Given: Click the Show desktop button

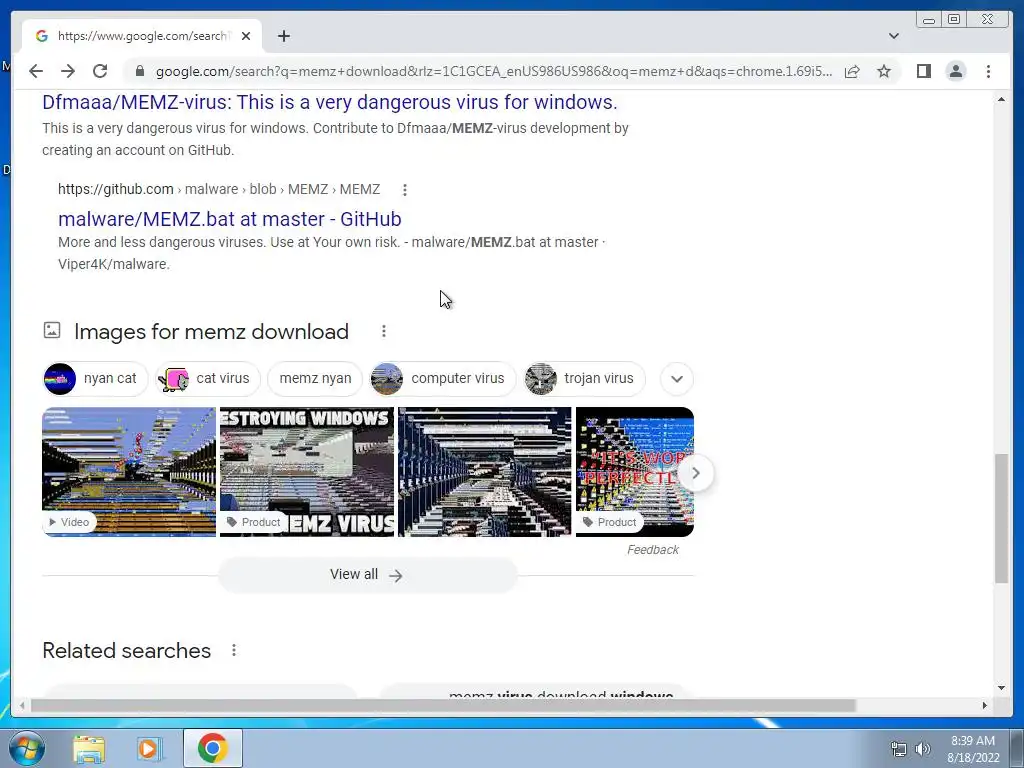Looking at the screenshot, I should pyautogui.click(x=1017, y=749).
